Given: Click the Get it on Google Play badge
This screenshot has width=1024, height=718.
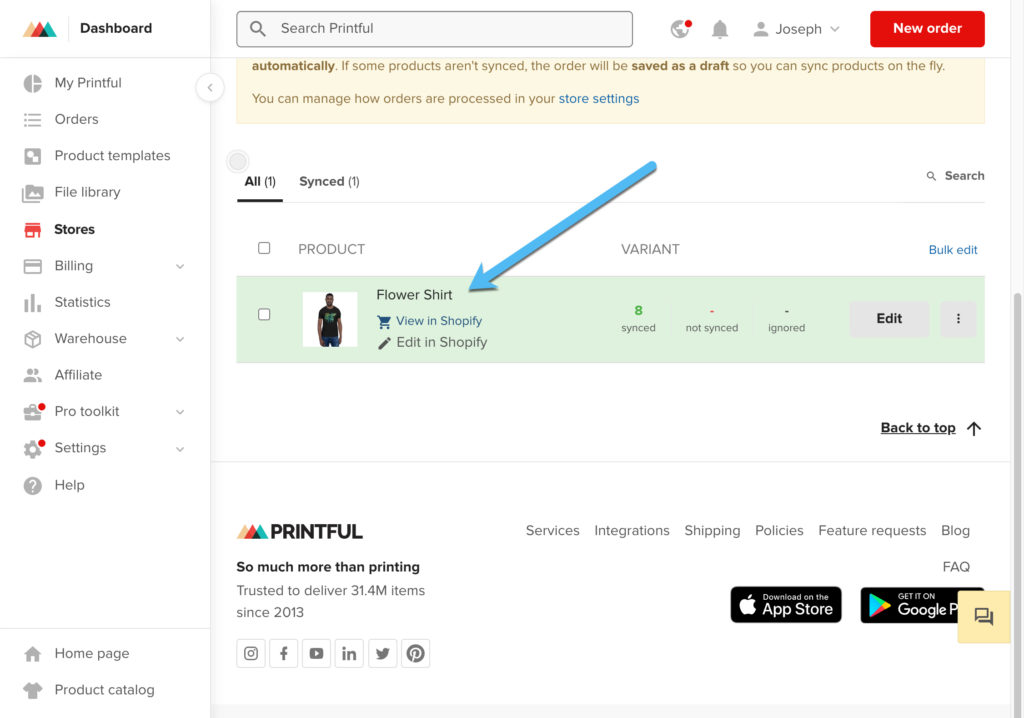Looking at the screenshot, I should pos(908,605).
